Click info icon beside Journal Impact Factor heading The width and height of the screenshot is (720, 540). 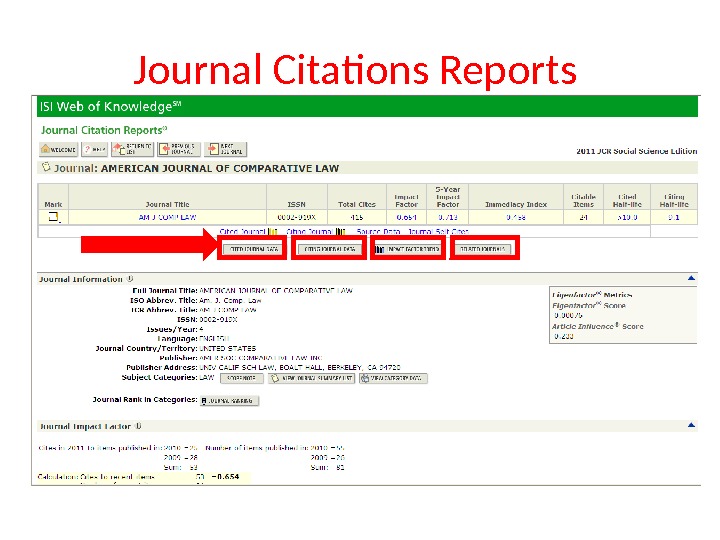138,426
